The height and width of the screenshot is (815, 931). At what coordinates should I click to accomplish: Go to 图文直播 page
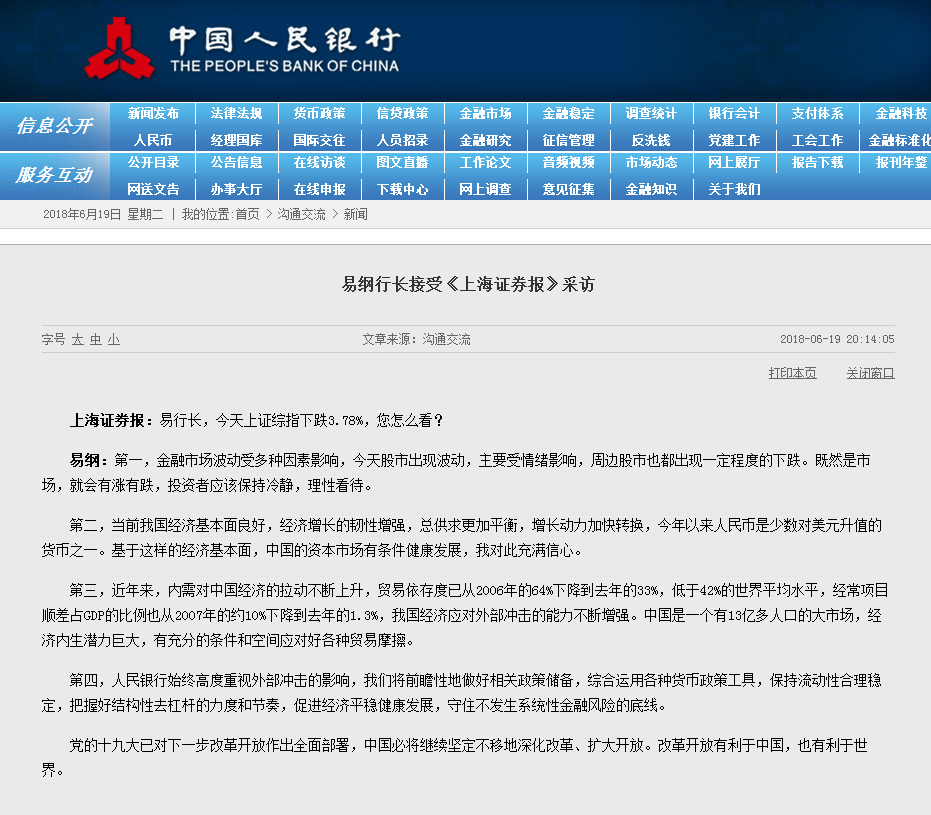[x=402, y=162]
